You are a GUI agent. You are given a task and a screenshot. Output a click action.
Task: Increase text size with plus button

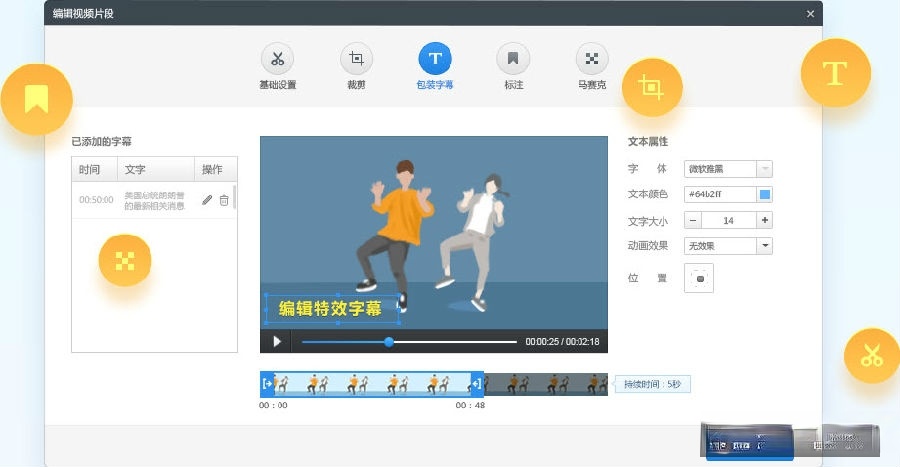click(x=765, y=220)
